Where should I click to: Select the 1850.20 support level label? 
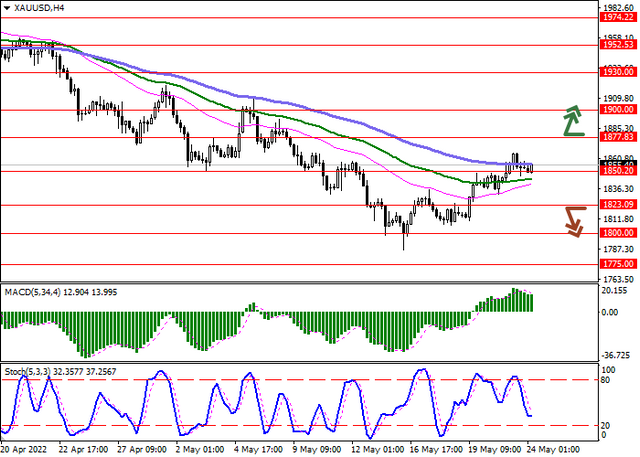click(x=619, y=171)
